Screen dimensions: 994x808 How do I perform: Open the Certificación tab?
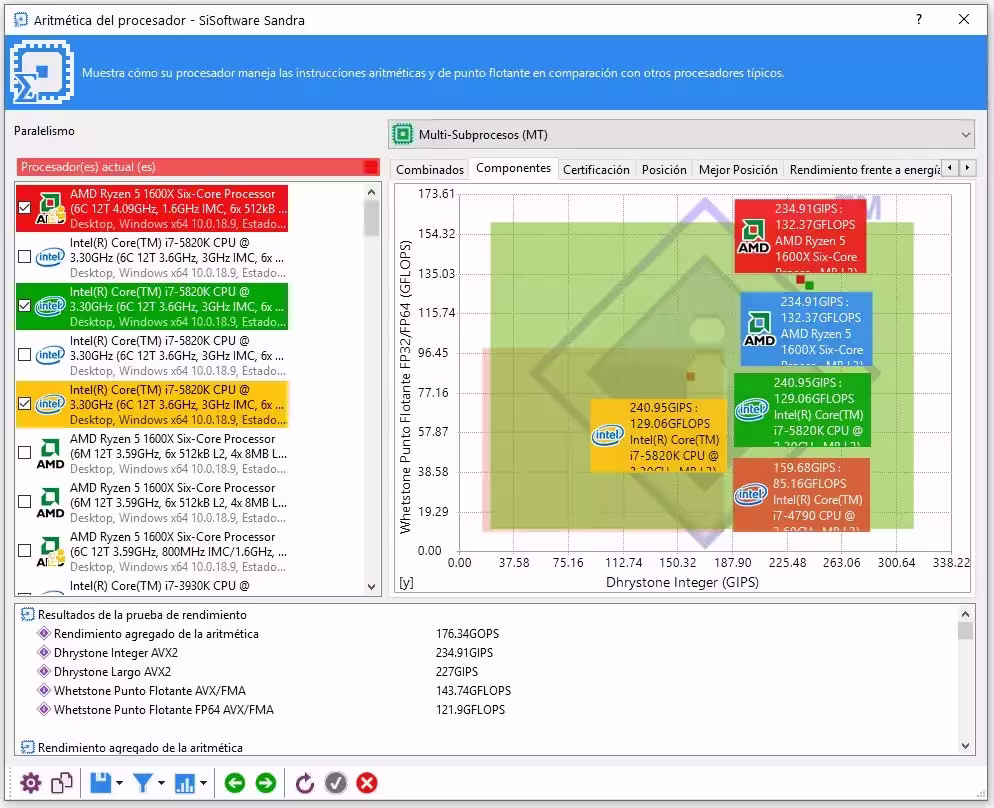point(596,169)
